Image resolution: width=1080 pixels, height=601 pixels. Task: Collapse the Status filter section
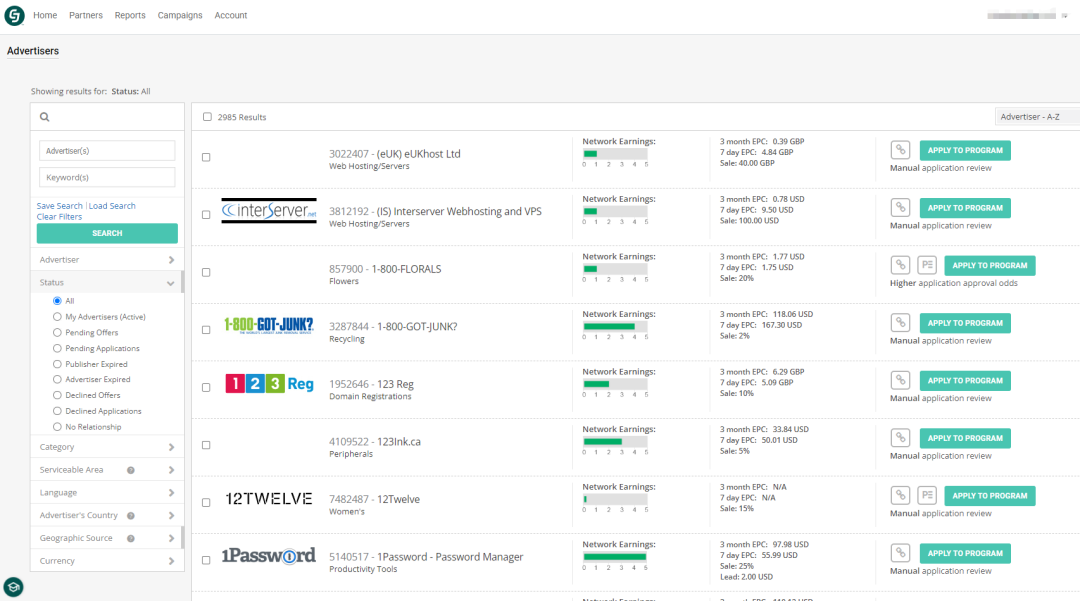[x=107, y=282]
